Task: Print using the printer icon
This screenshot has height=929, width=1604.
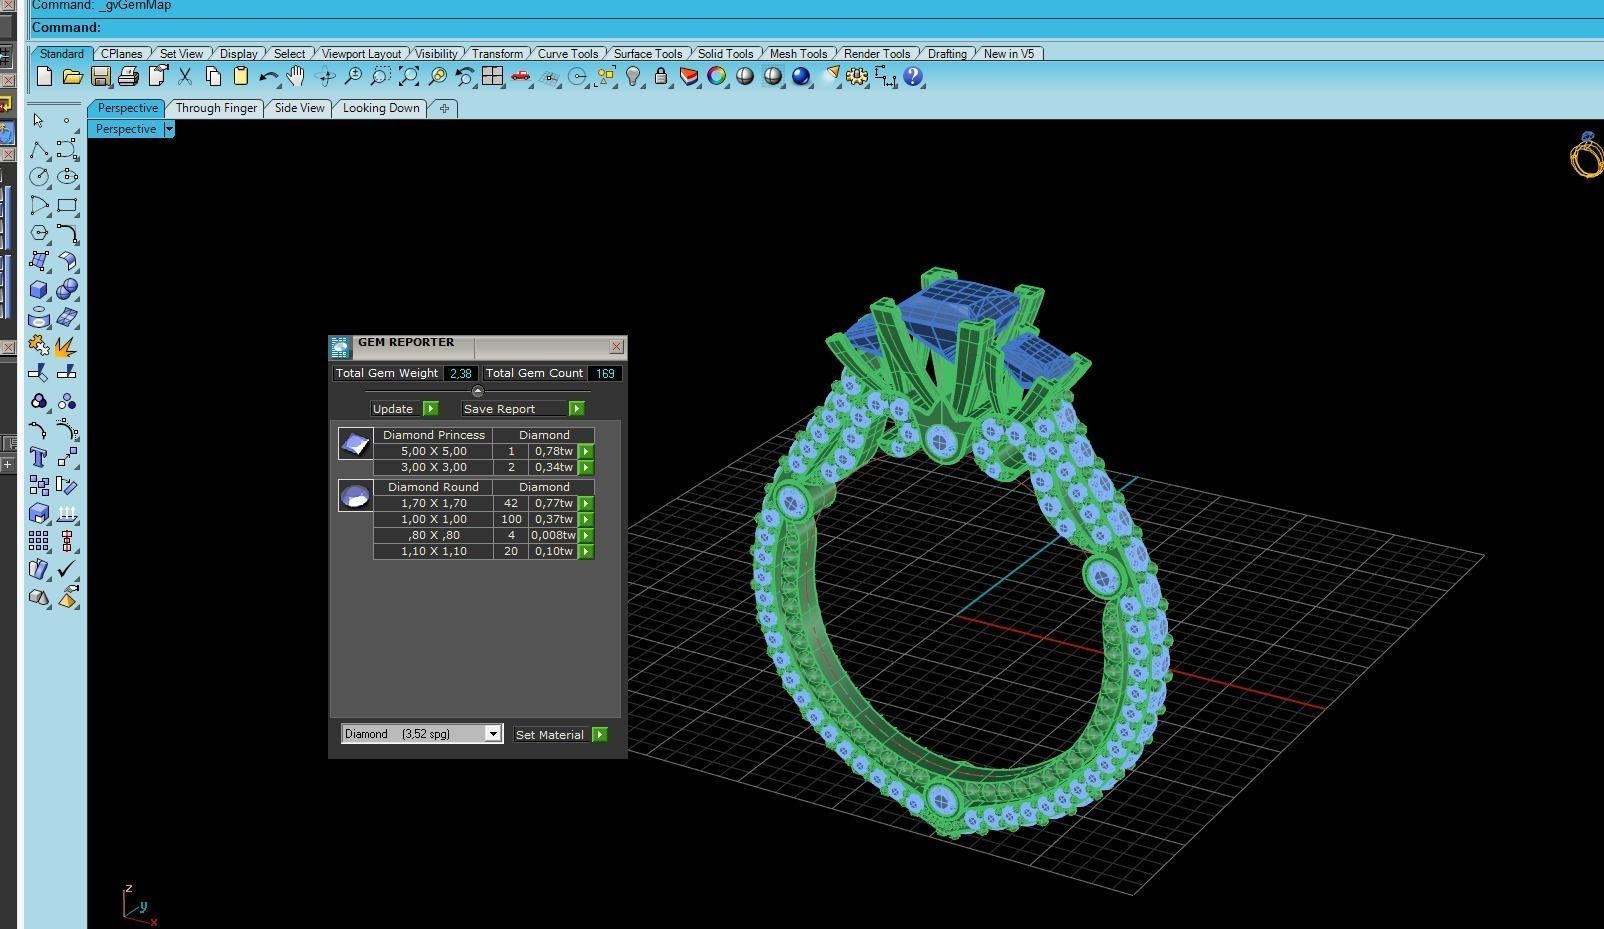Action: 128,77
